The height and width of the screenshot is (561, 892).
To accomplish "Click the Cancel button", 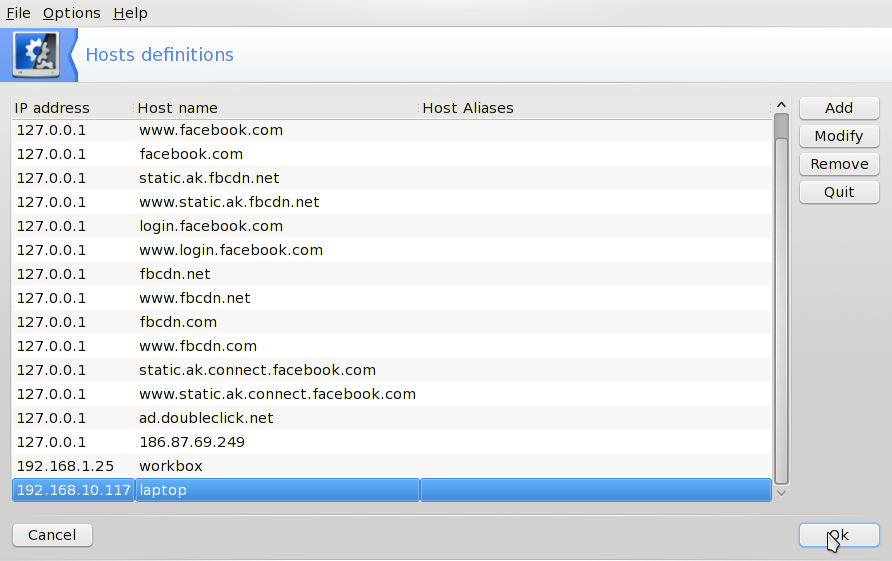I will pos(52,535).
